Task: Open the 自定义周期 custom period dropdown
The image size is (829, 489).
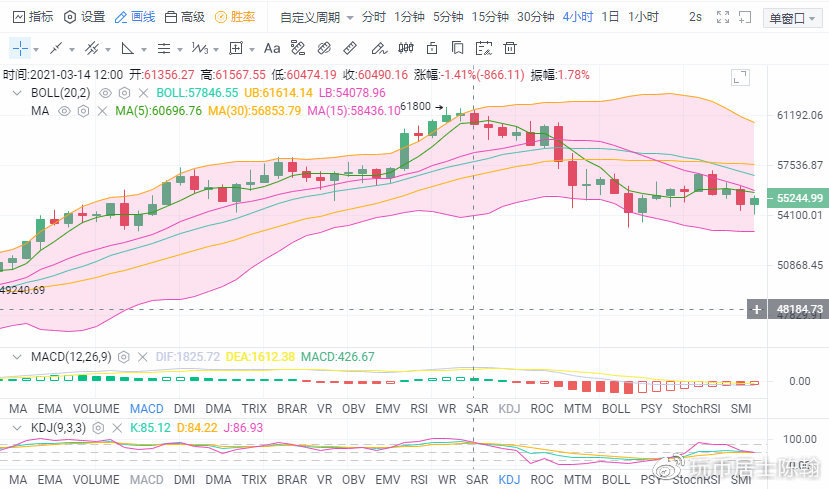Action: (x=317, y=17)
